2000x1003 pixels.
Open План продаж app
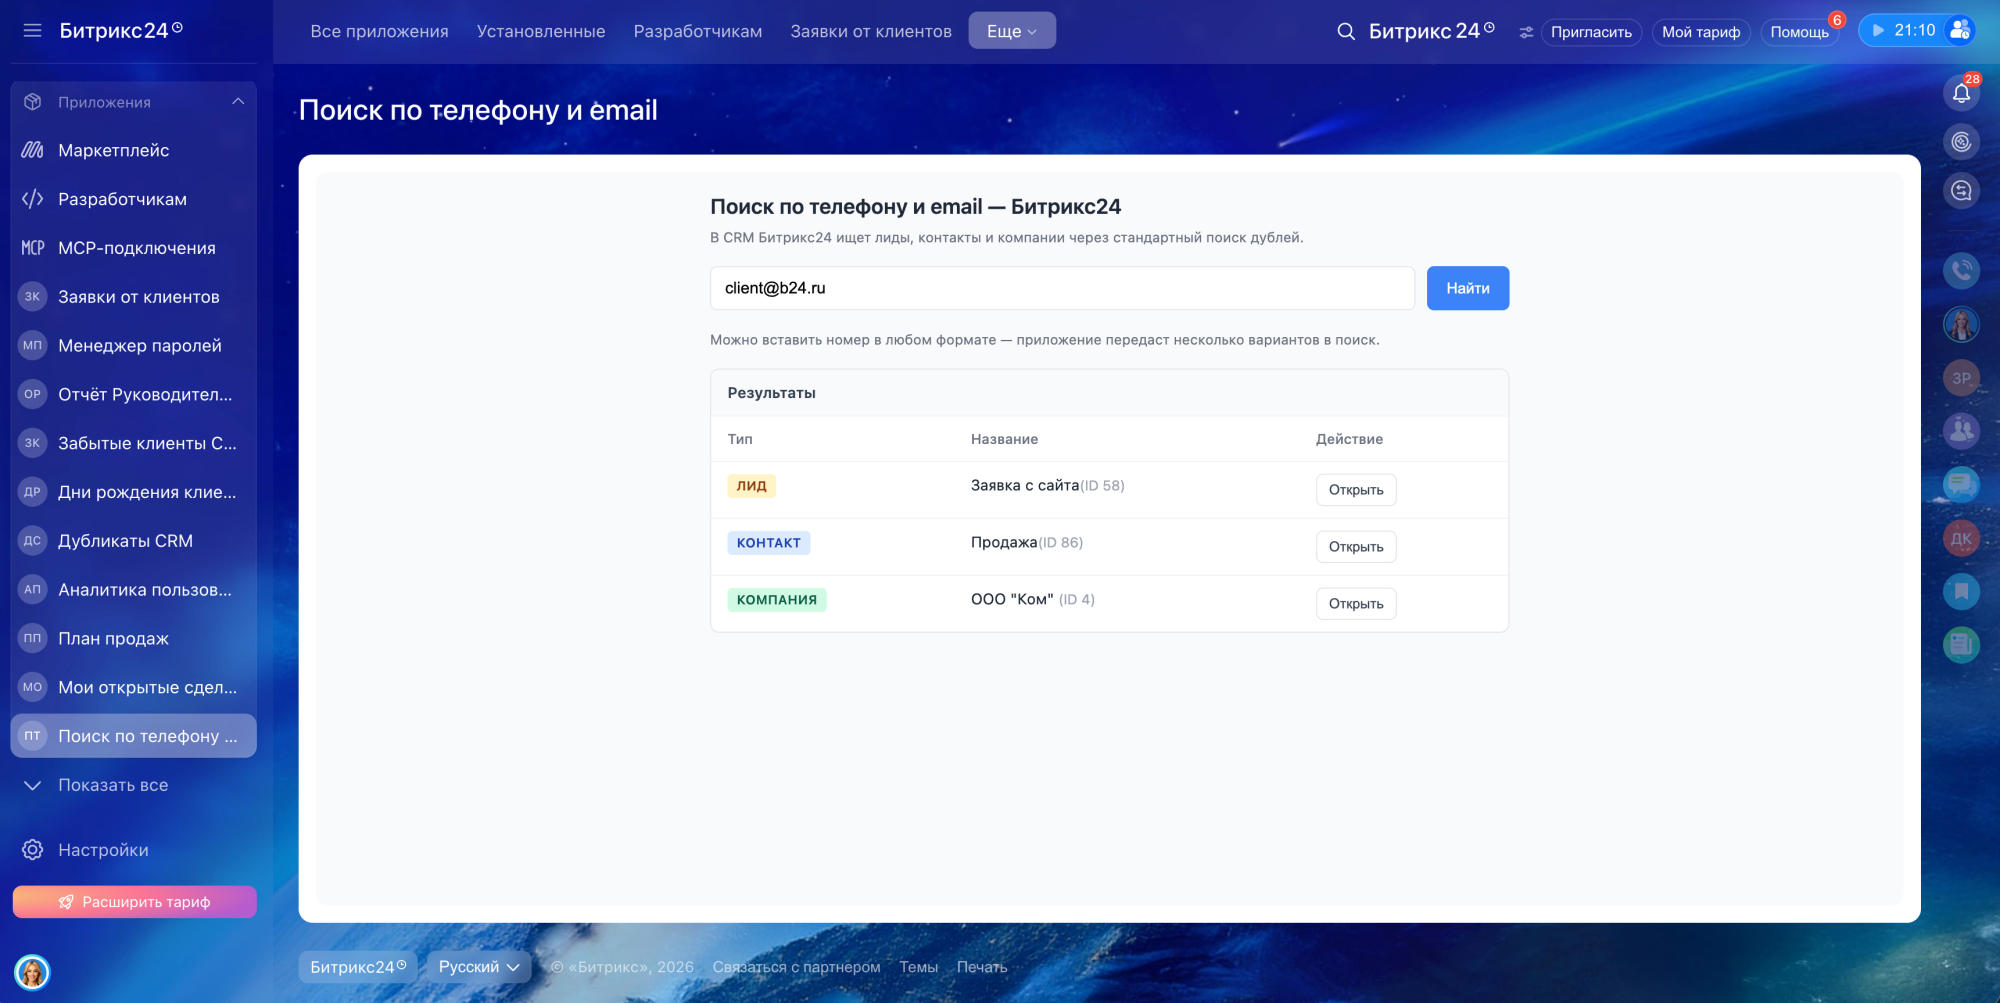[133, 638]
